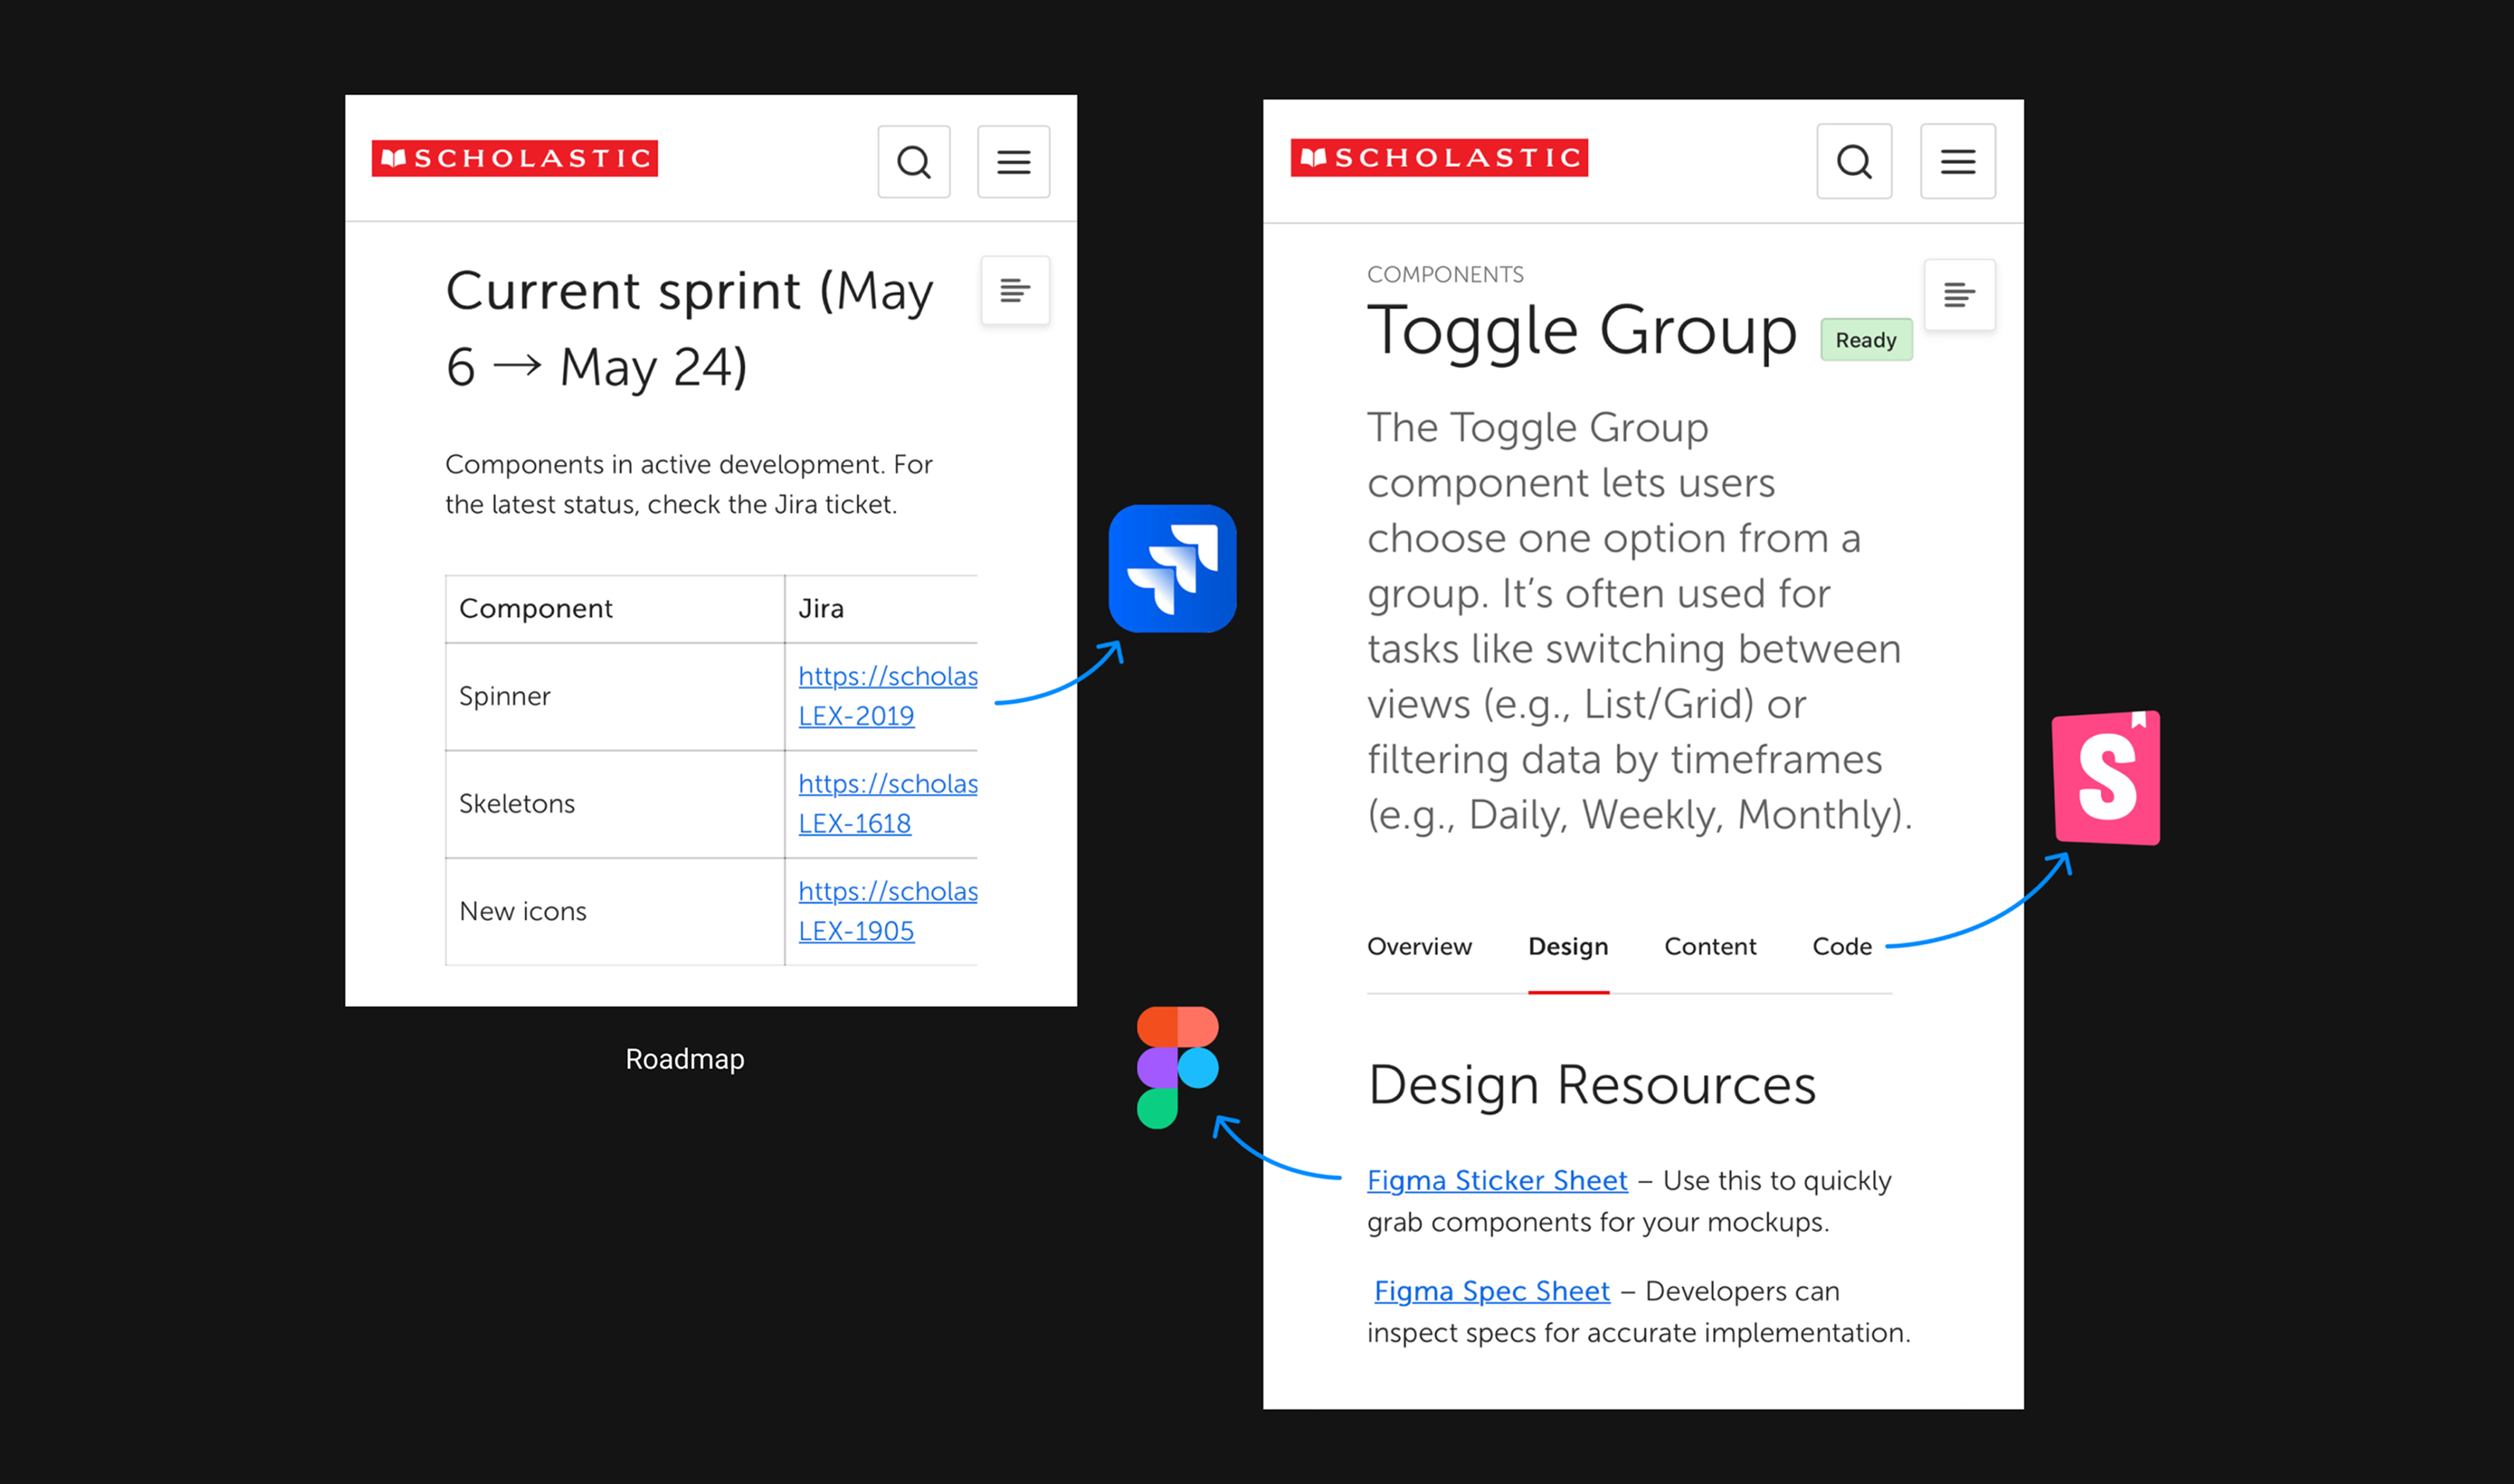Open the LEX-1905 New icons link
Viewport: 2514px width, 1484px height.
856,931
